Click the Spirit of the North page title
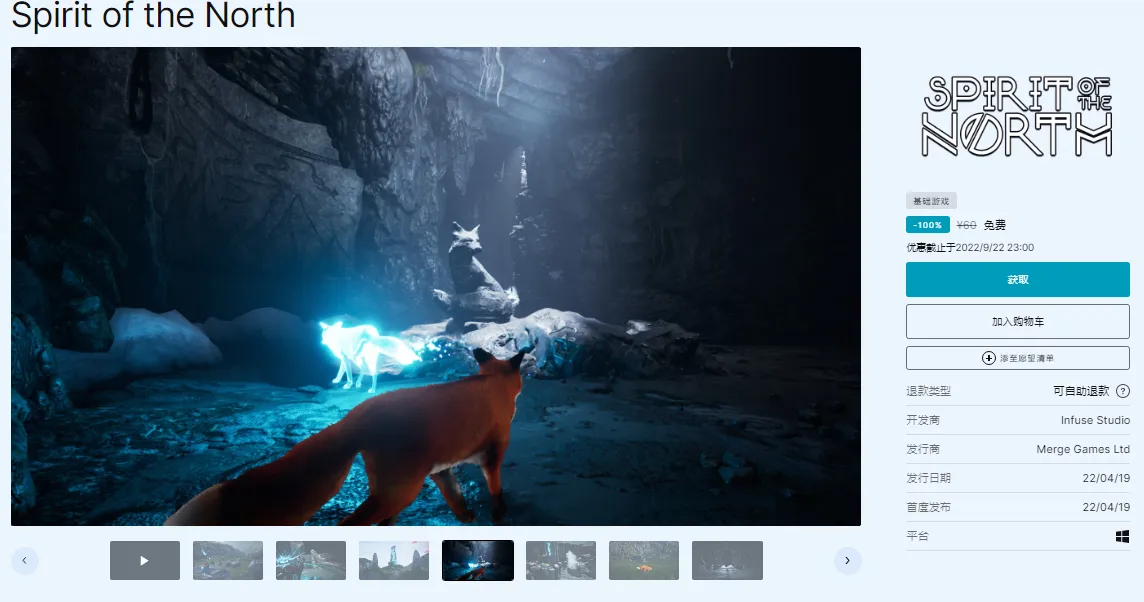The image size is (1144, 602). 153,15
